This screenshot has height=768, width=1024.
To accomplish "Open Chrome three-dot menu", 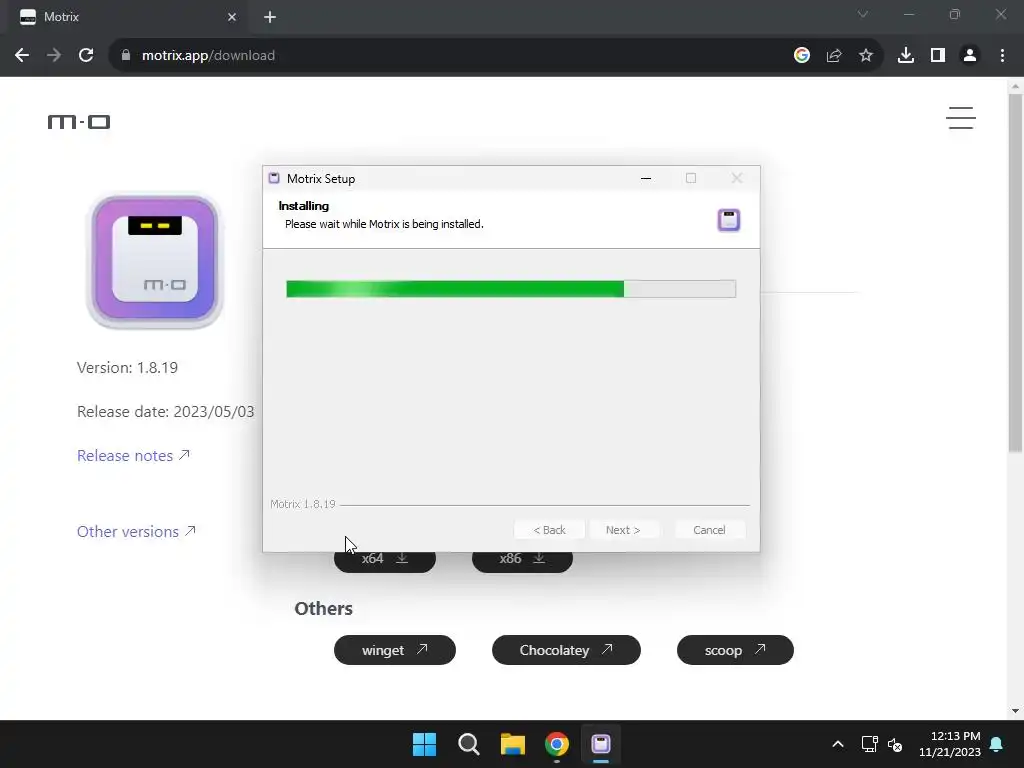I will click(x=1002, y=56).
